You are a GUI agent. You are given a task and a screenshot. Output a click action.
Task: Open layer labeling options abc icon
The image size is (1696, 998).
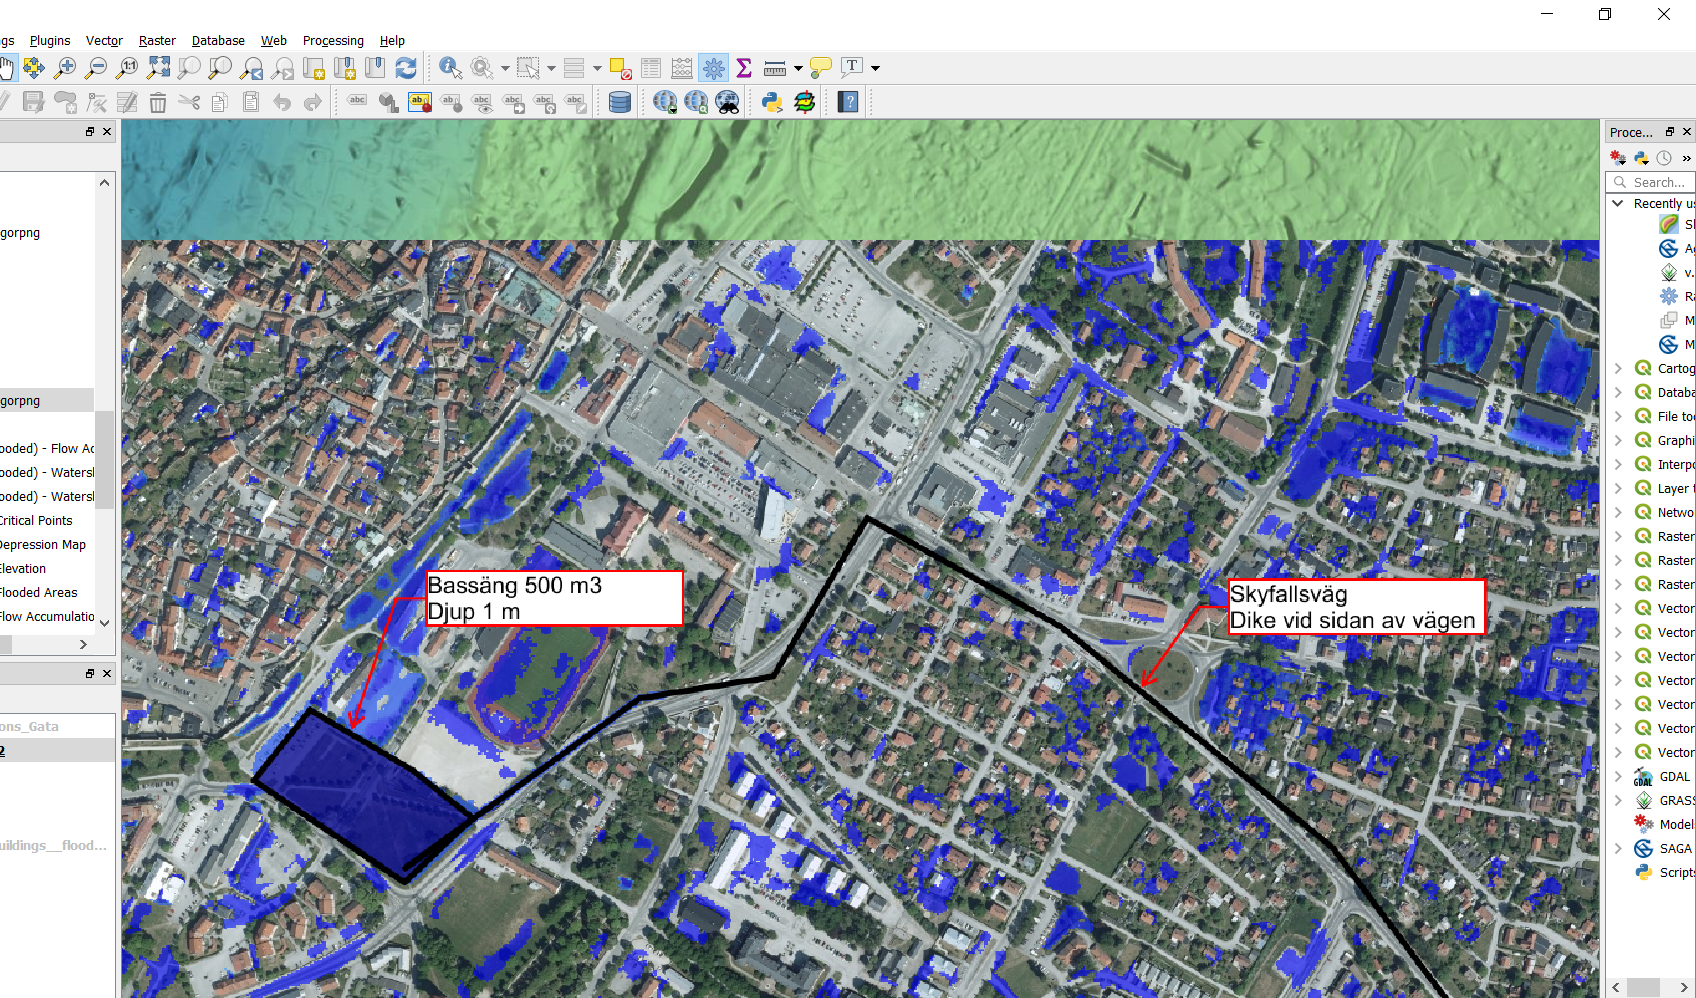pos(358,102)
